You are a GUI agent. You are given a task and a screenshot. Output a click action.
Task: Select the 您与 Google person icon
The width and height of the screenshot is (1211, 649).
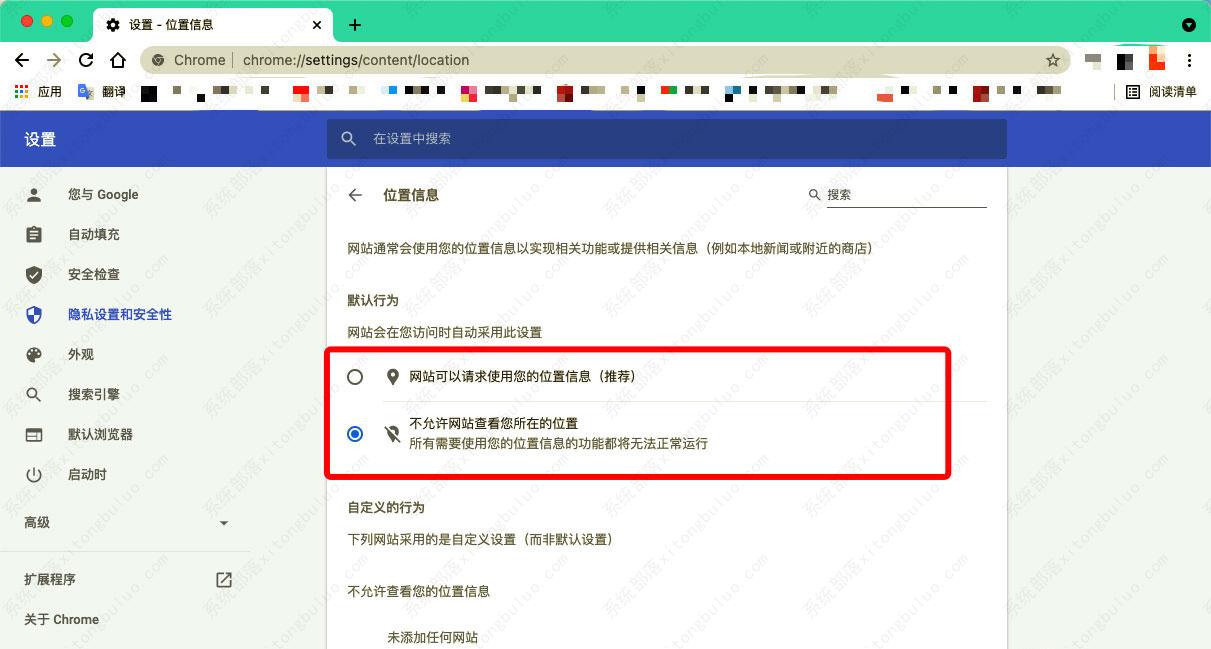[33, 194]
